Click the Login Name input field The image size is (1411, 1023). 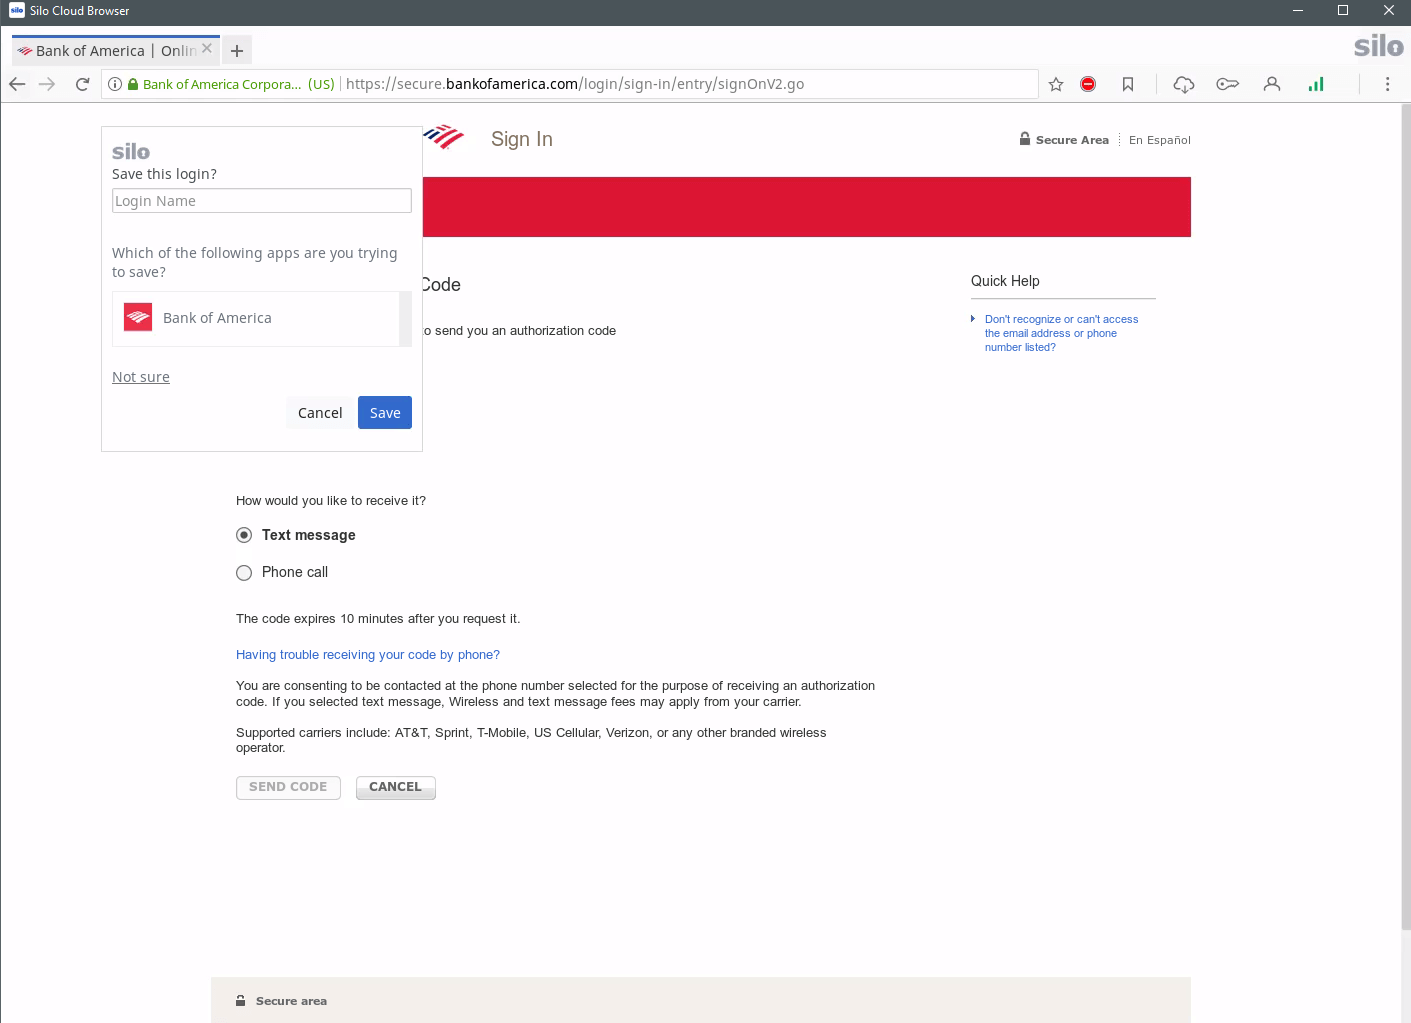click(262, 201)
